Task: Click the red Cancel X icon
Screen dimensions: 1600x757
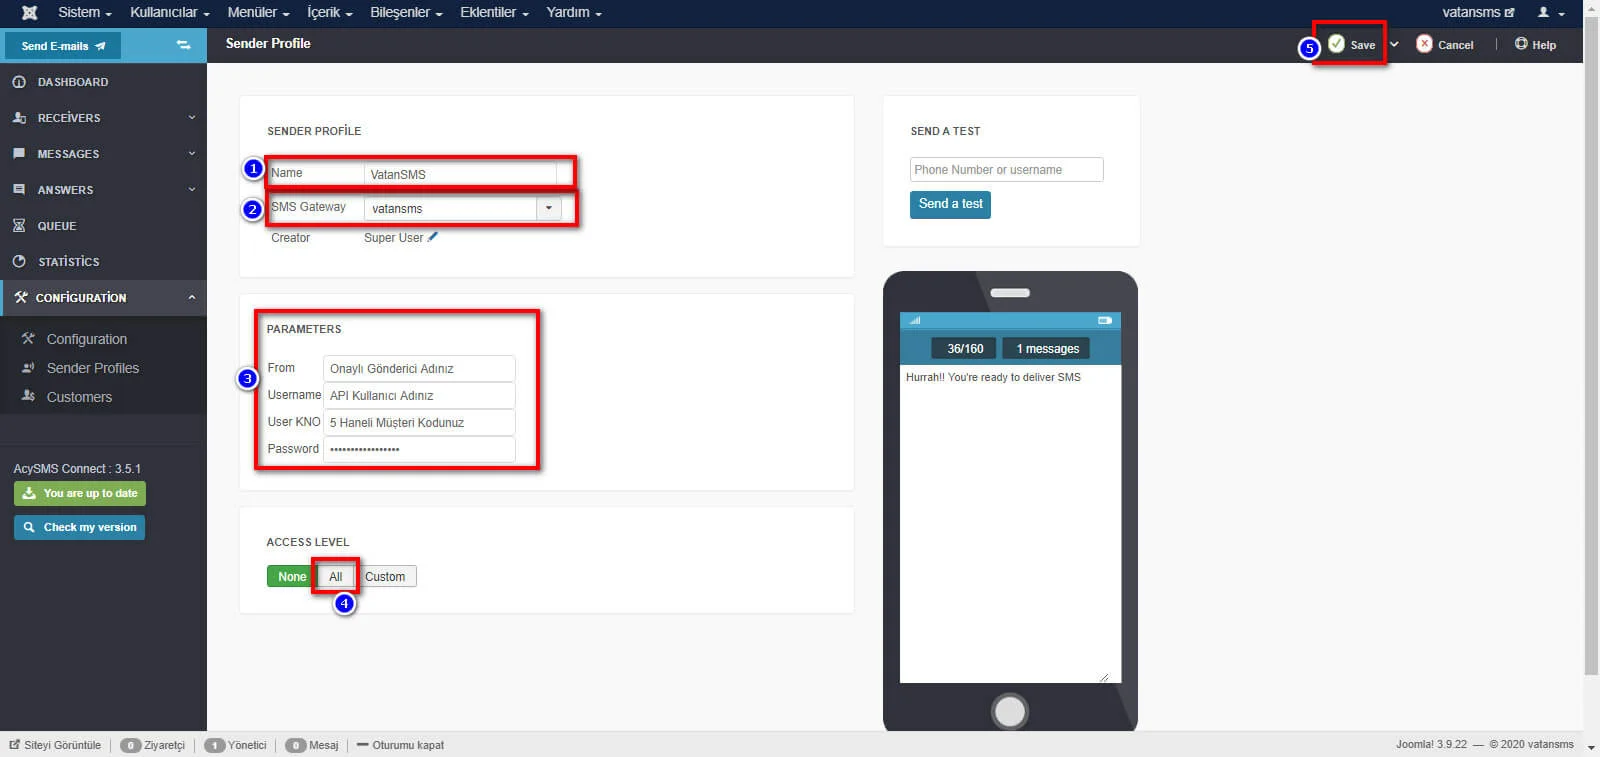Action: coord(1424,44)
